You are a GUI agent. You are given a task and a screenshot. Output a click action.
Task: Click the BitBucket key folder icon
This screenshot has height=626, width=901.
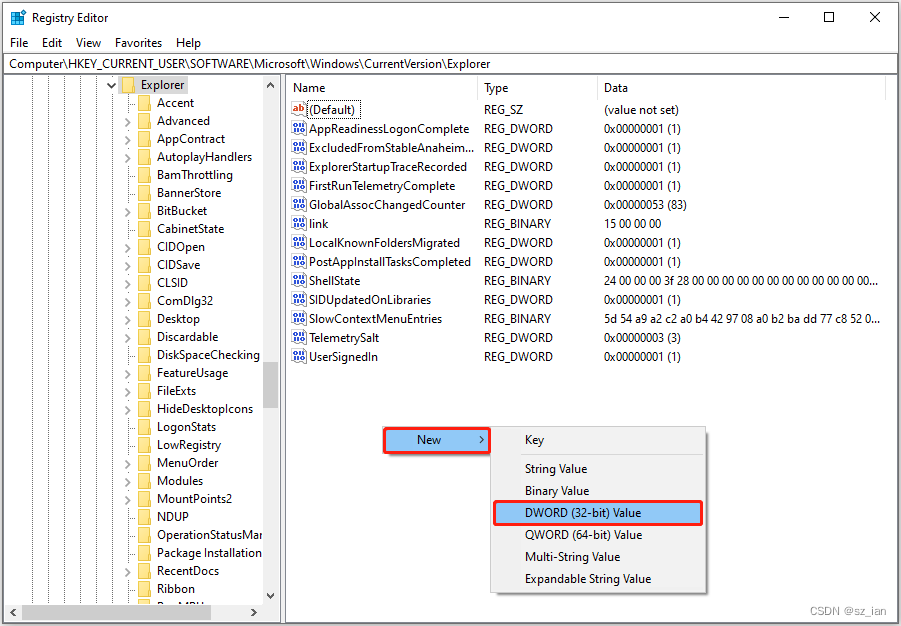tap(144, 211)
